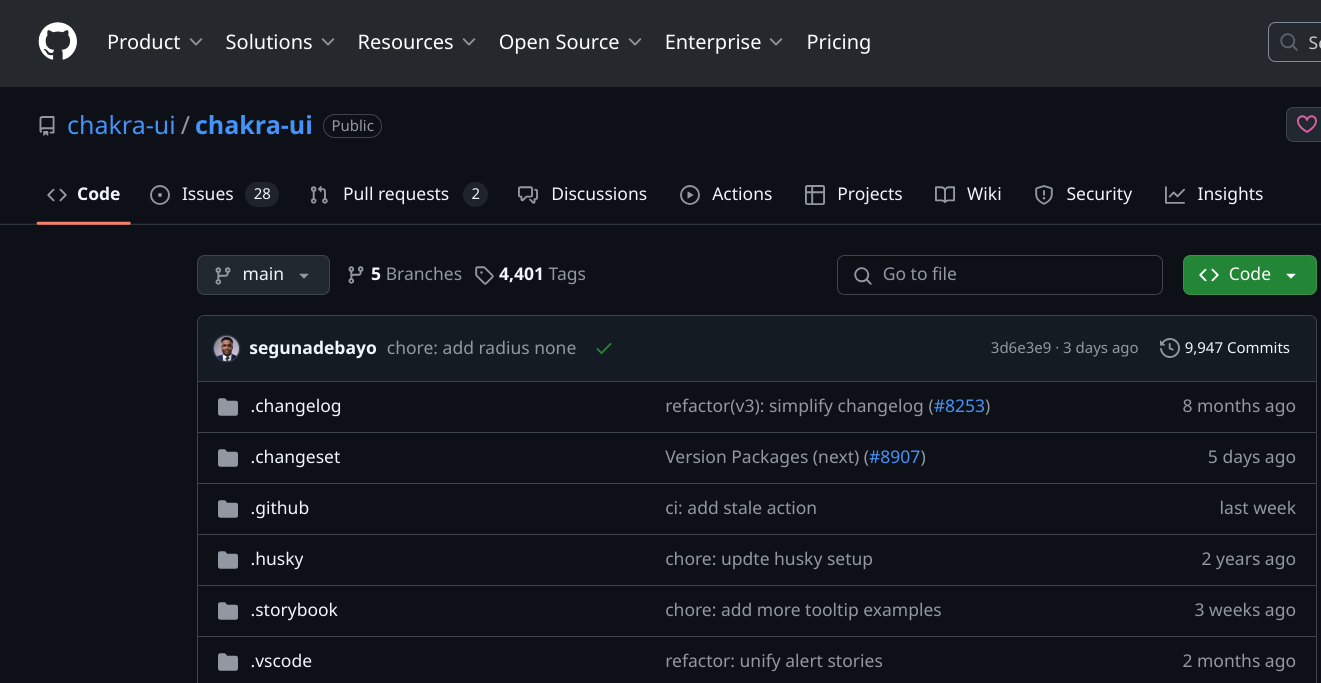Open the Pull requests tab
This screenshot has height=683, width=1321.
(395, 194)
